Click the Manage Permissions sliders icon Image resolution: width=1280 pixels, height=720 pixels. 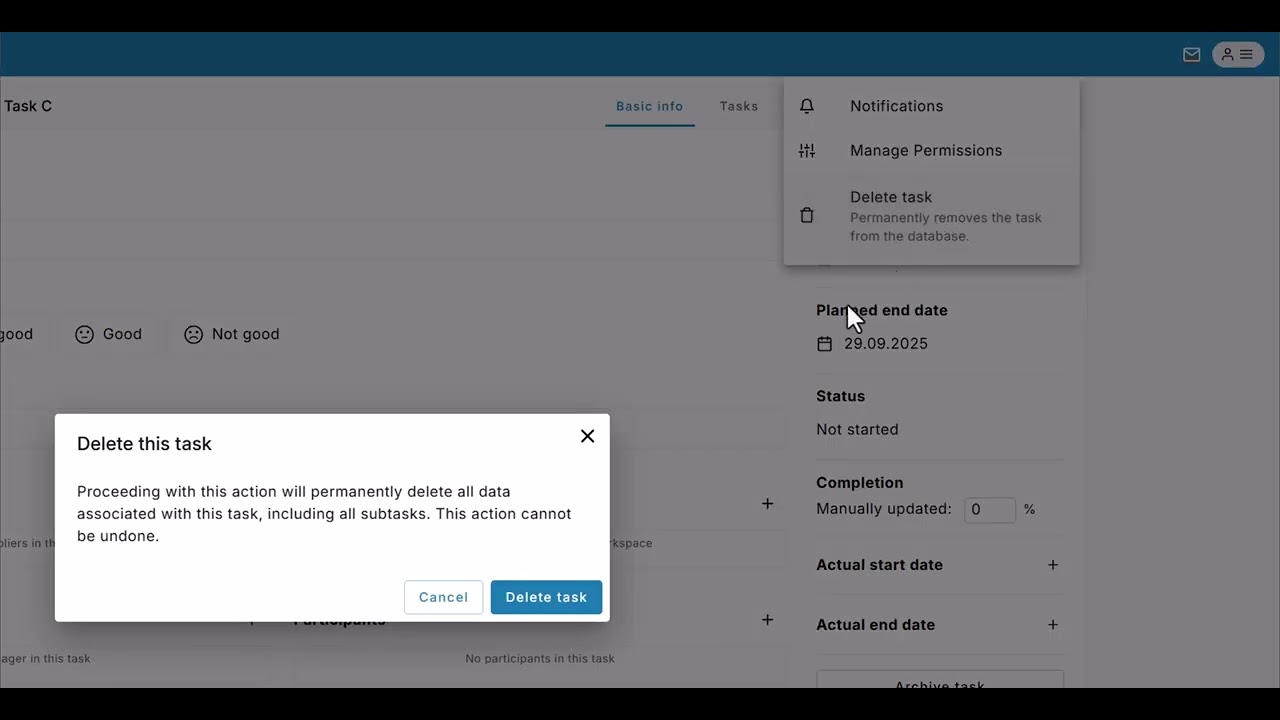807,151
